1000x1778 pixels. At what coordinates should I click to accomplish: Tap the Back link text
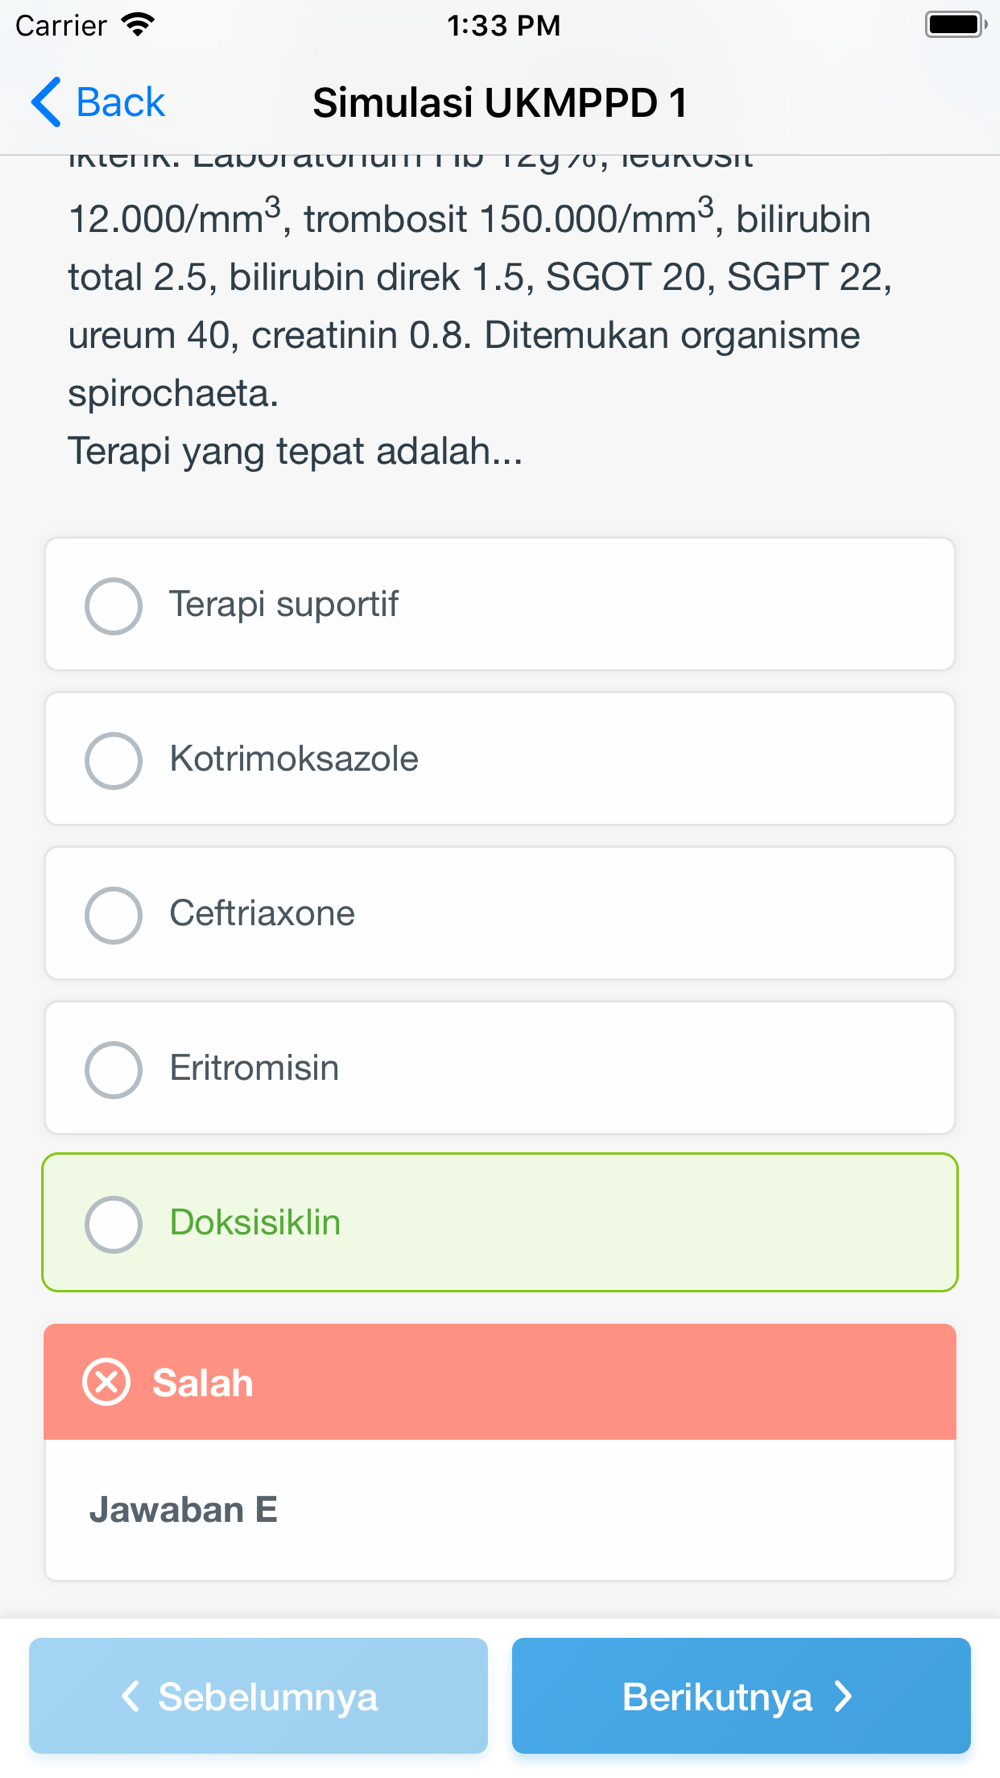point(120,102)
